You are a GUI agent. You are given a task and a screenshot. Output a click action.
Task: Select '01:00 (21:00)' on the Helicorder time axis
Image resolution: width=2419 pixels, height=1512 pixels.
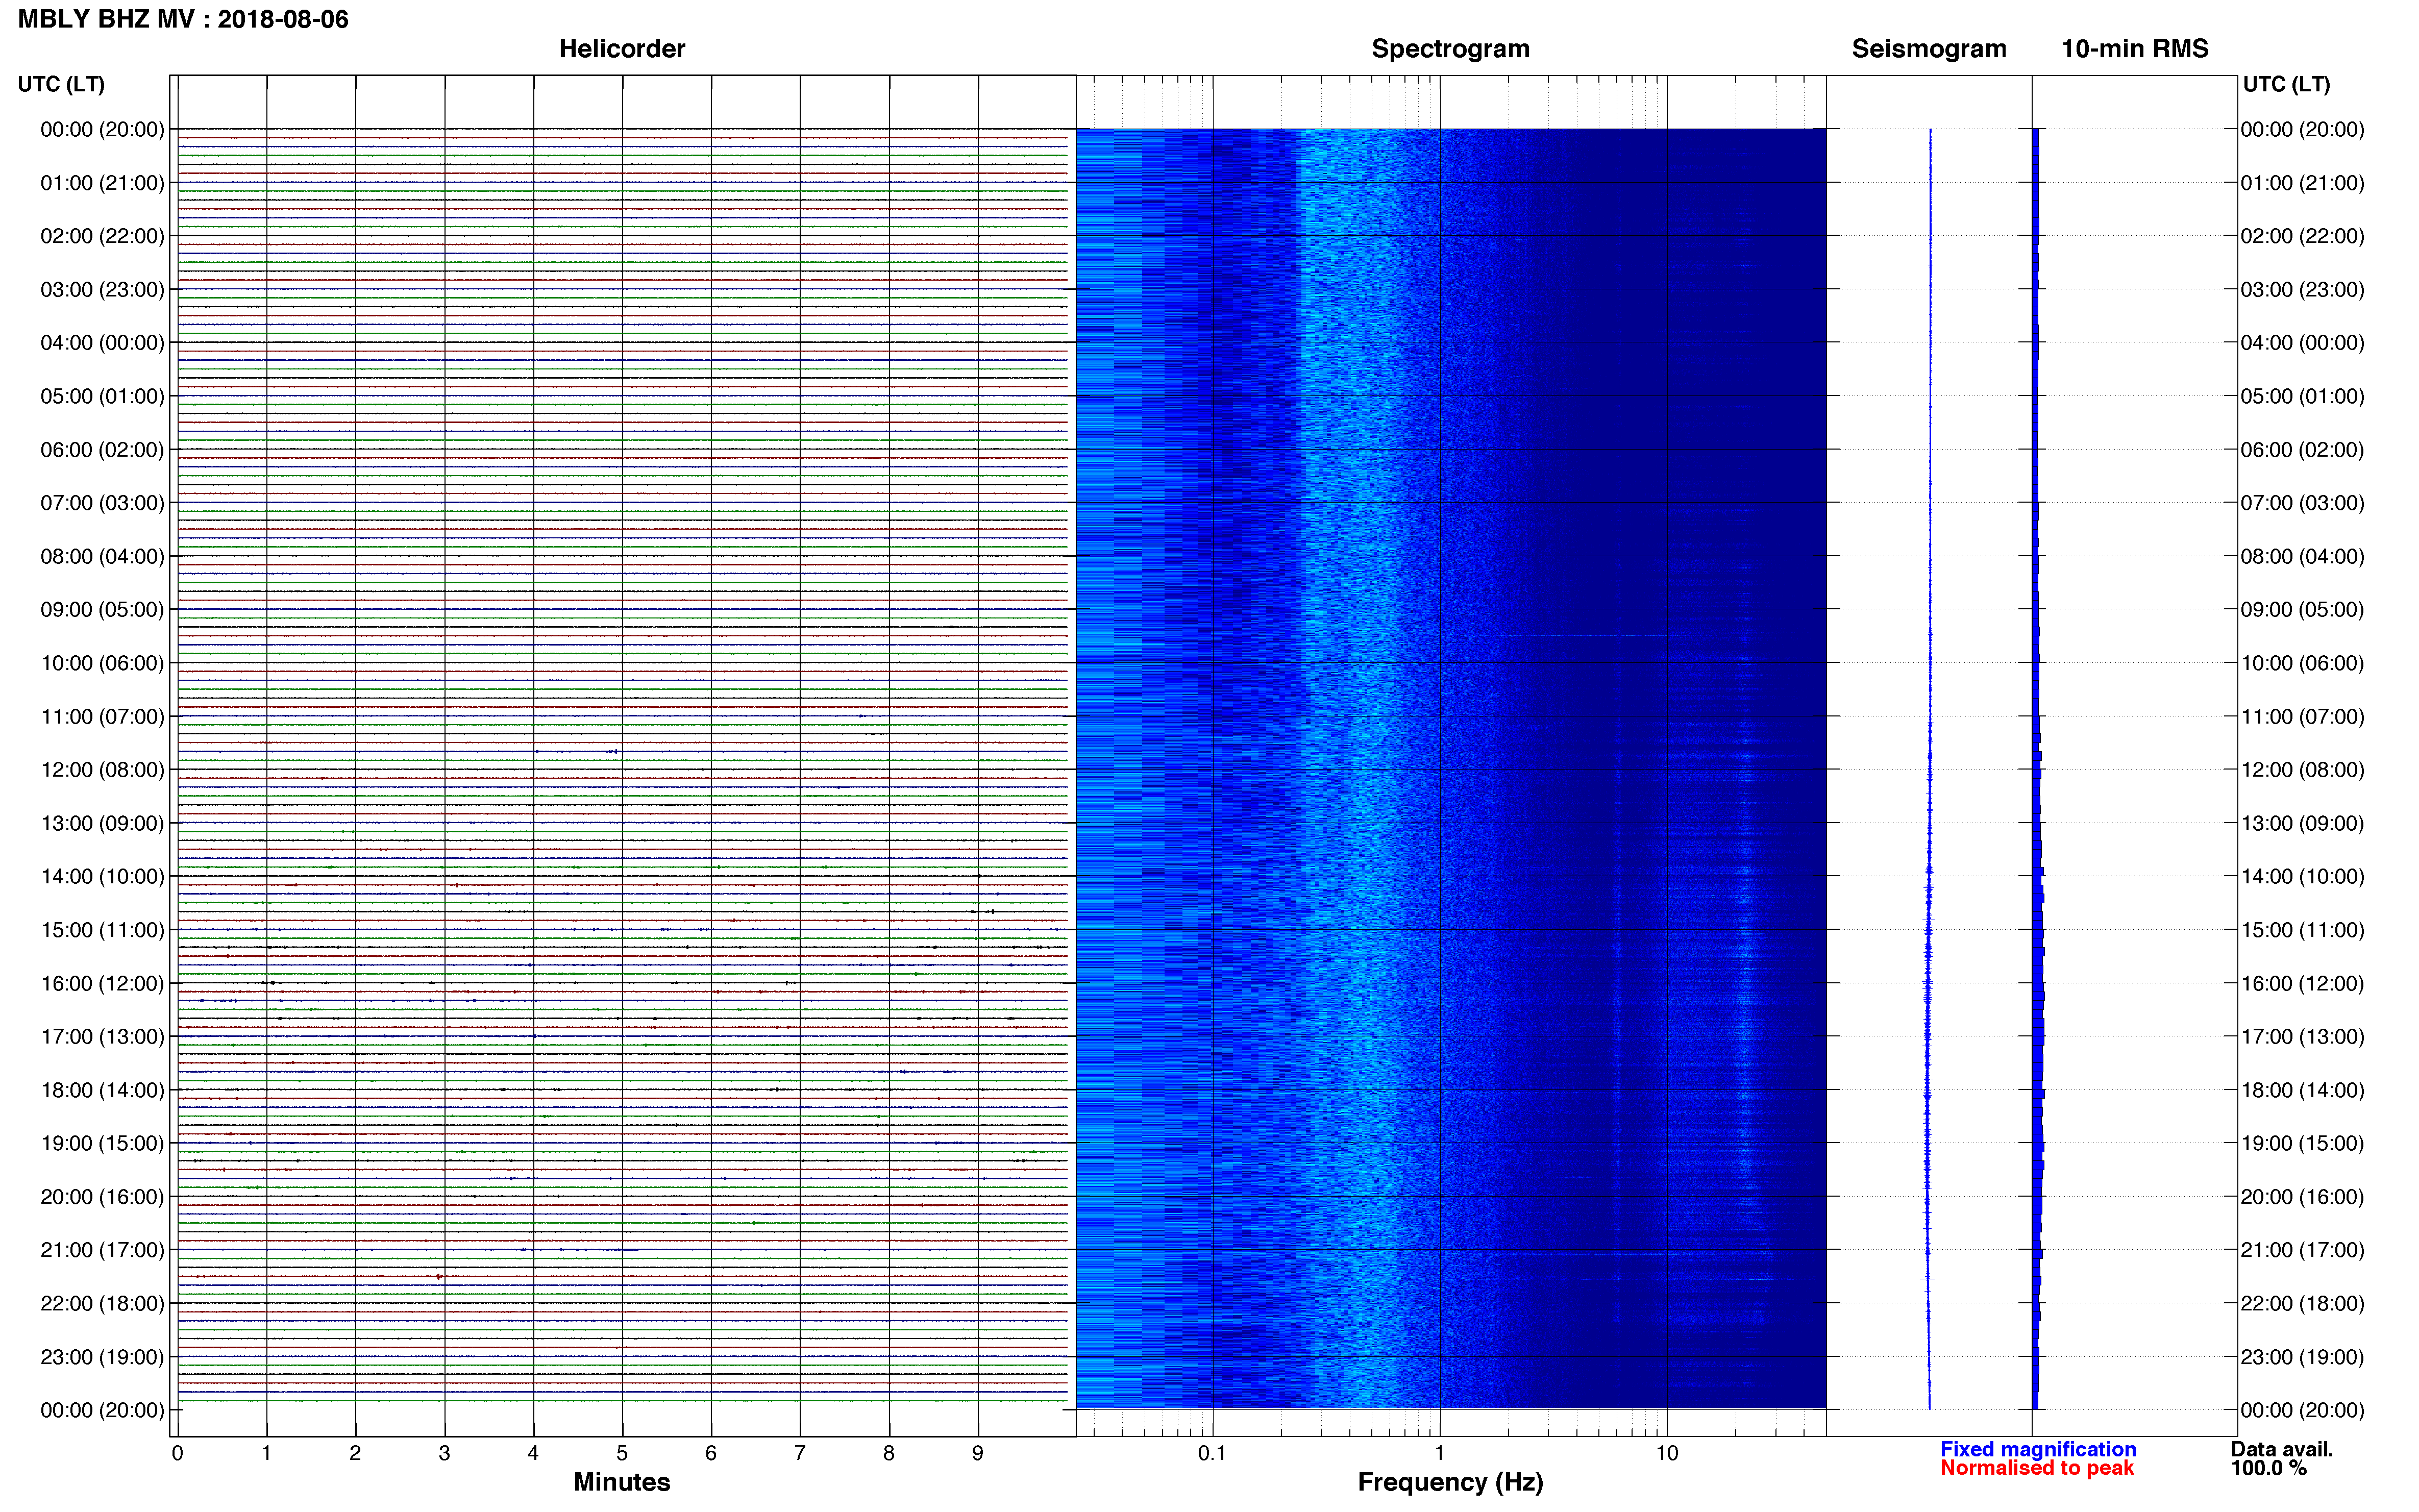102,183
